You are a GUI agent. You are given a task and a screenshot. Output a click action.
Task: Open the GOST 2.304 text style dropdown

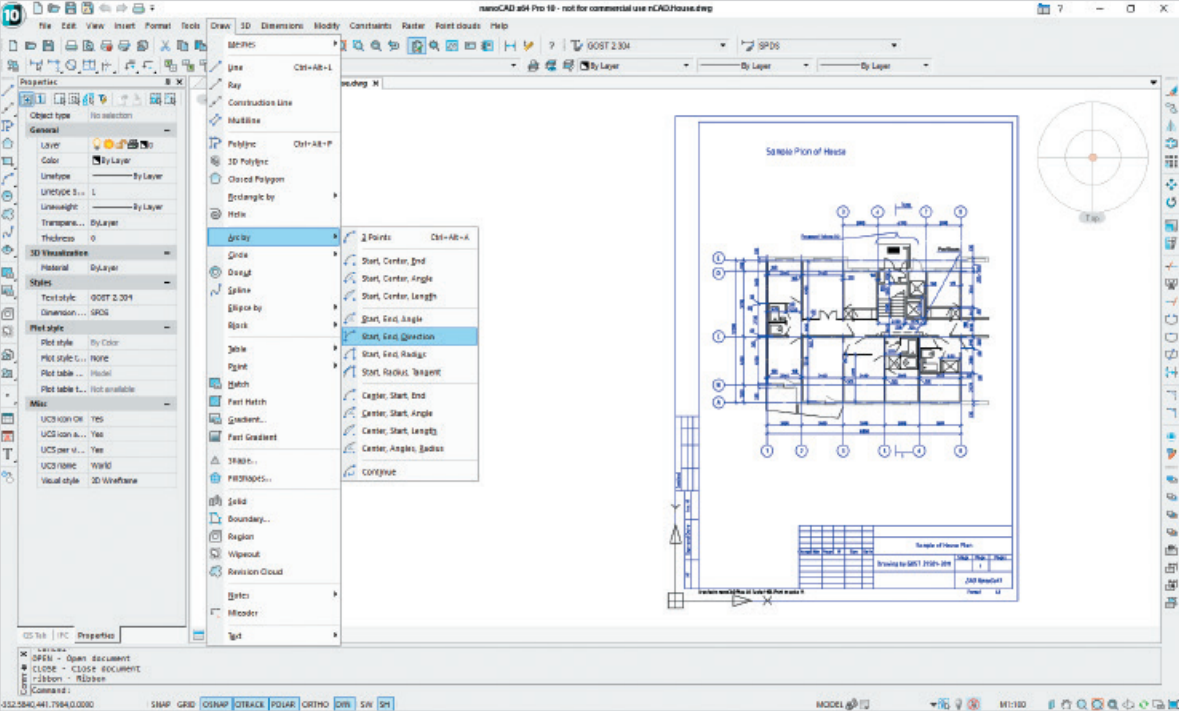(723, 46)
